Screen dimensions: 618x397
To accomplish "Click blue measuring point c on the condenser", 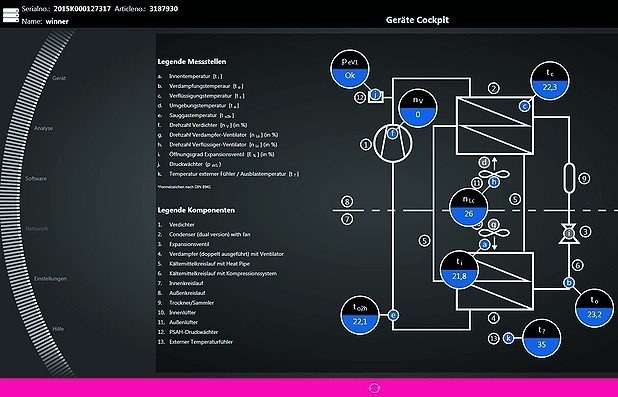I will [524, 106].
